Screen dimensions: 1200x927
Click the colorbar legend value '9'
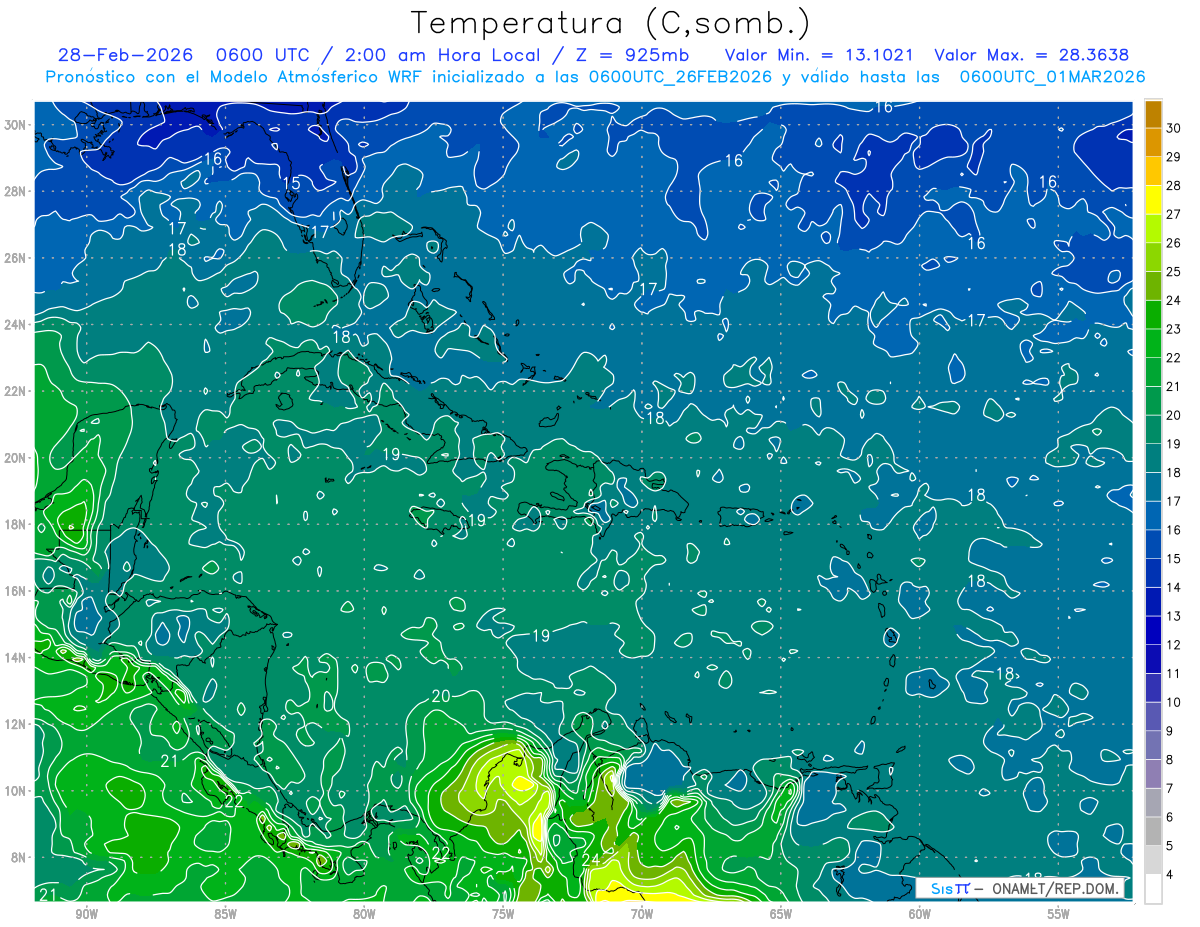point(1169,731)
